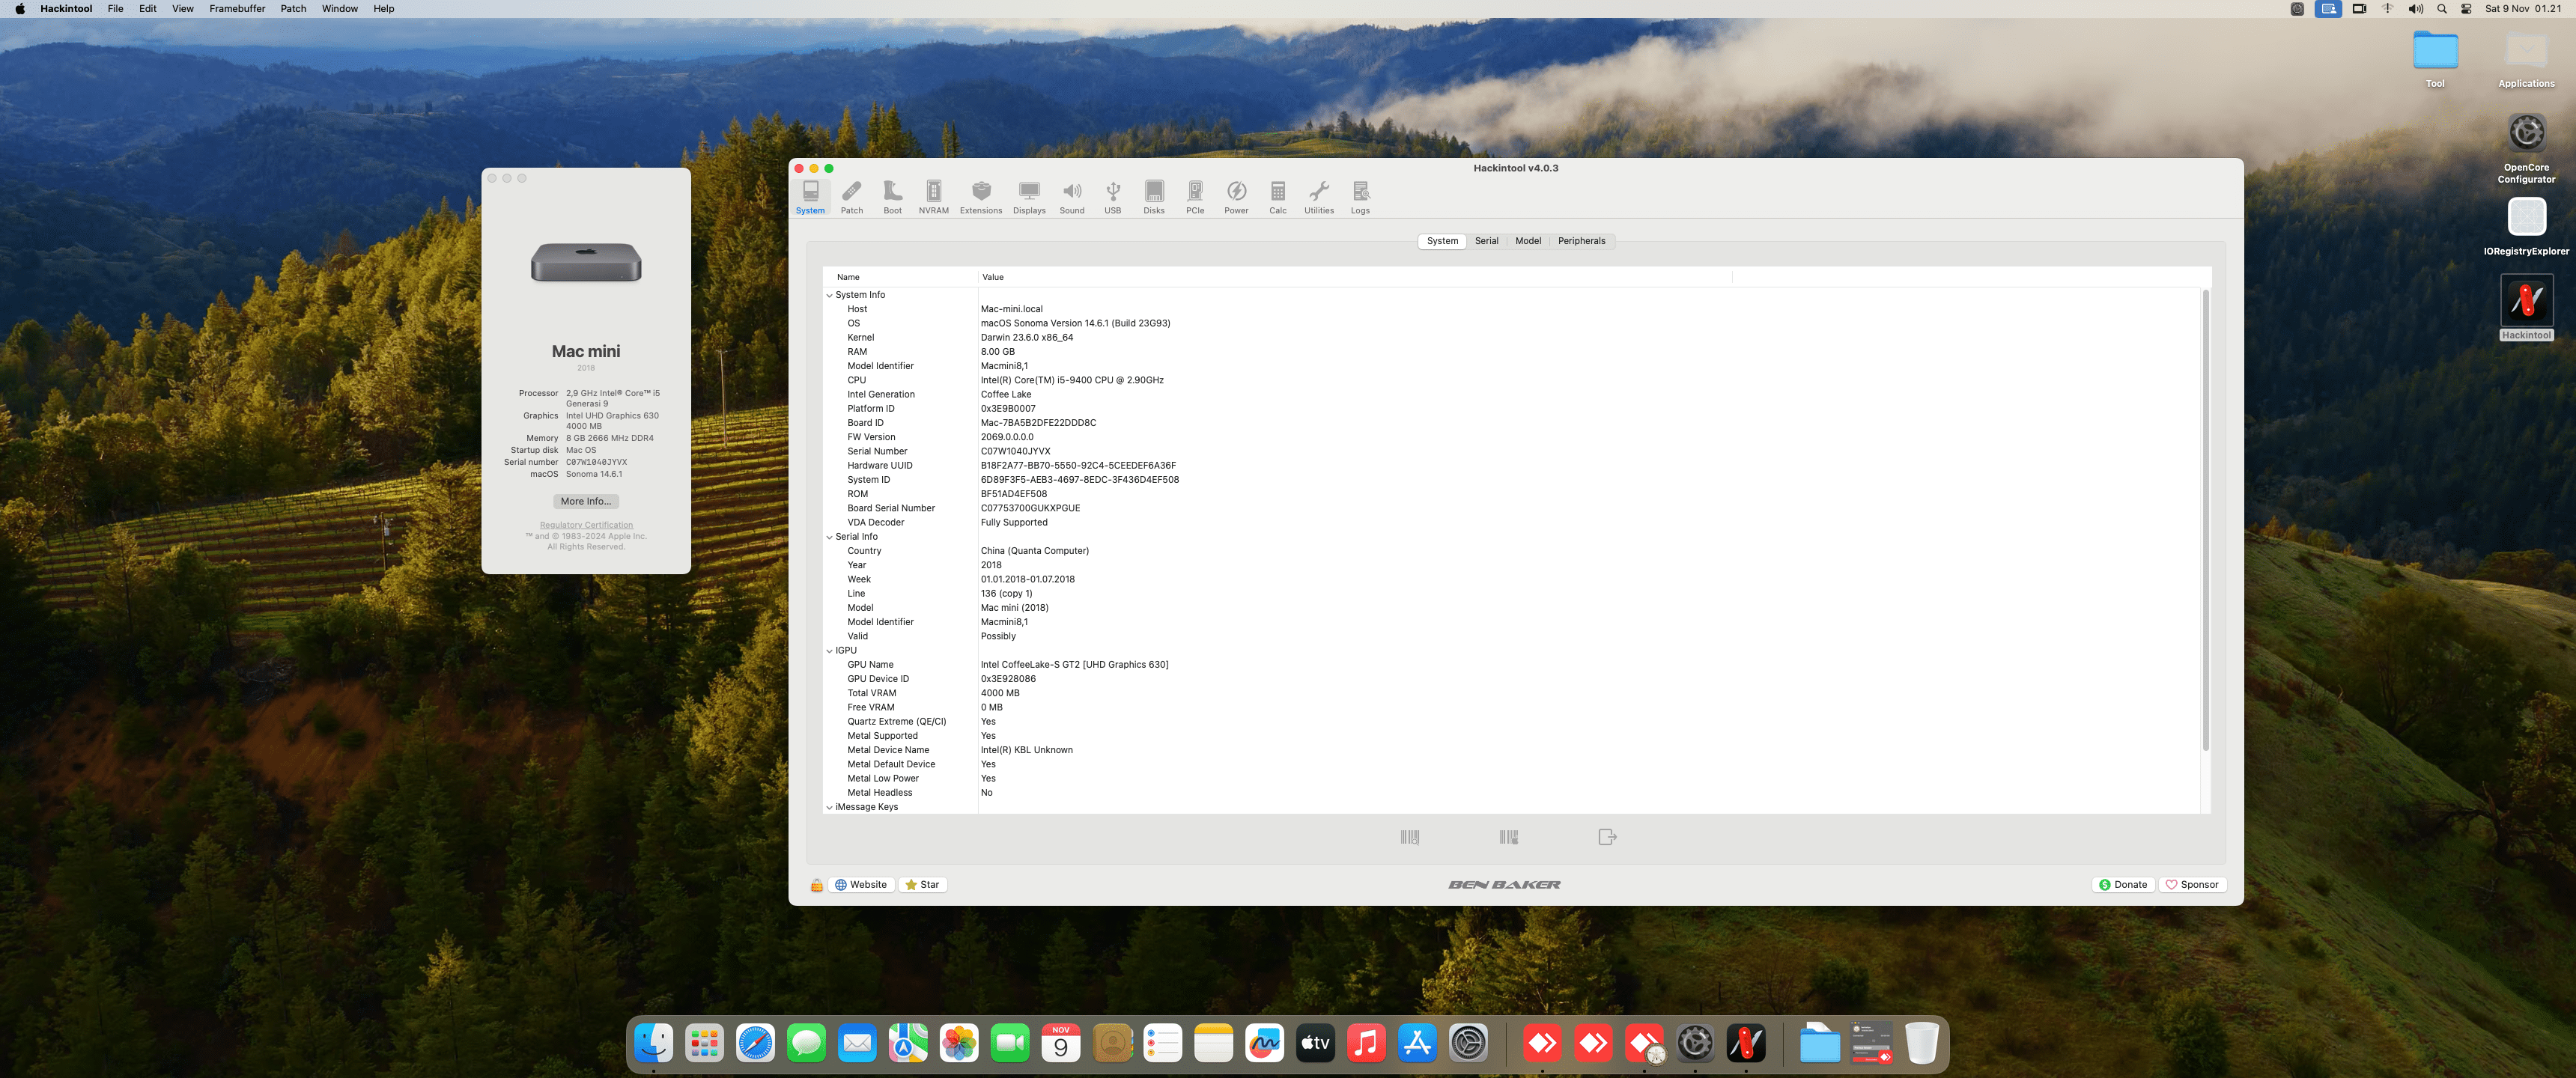Collapse the Serial Info group
Screen dimensions: 2576x1078
pyautogui.click(x=829, y=537)
